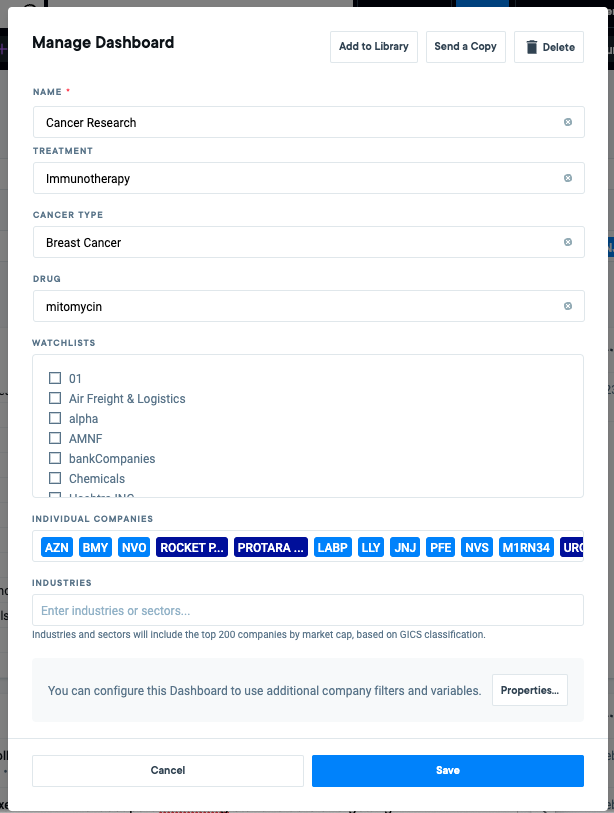The width and height of the screenshot is (614, 813).
Task: Clear the Treatment field via its X icon
Action: [x=568, y=178]
